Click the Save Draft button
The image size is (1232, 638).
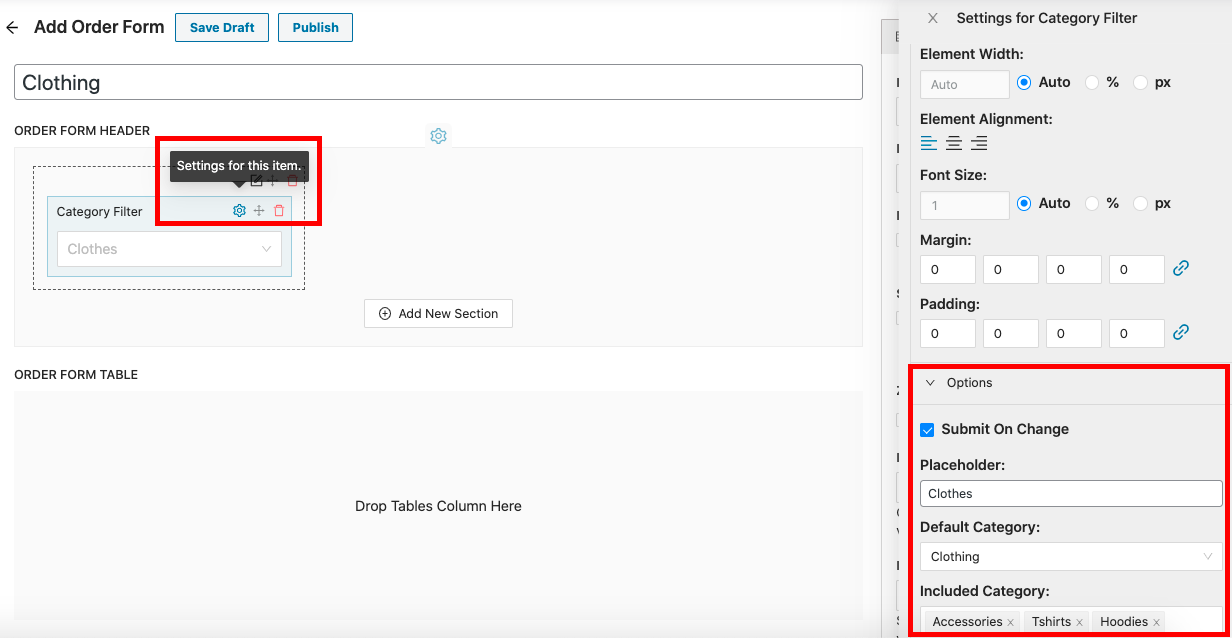click(222, 28)
